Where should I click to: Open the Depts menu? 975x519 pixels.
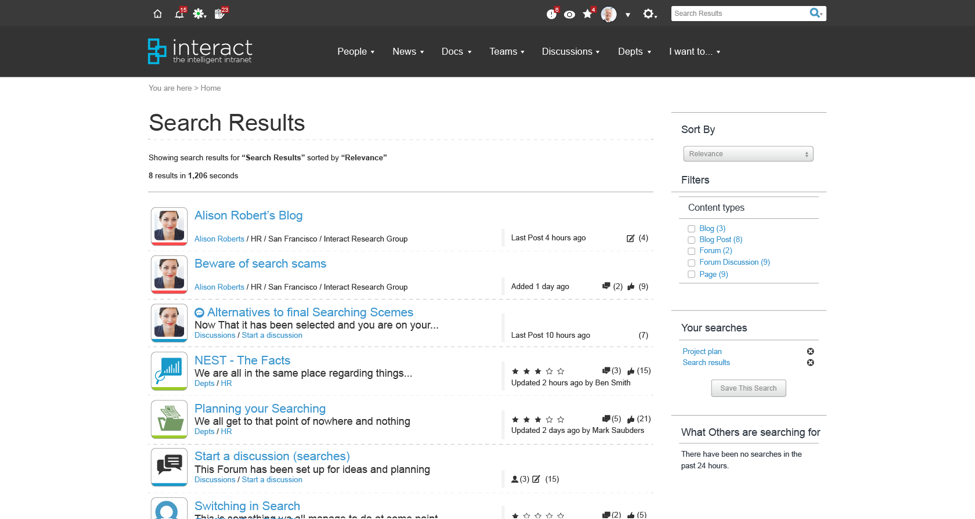(634, 52)
